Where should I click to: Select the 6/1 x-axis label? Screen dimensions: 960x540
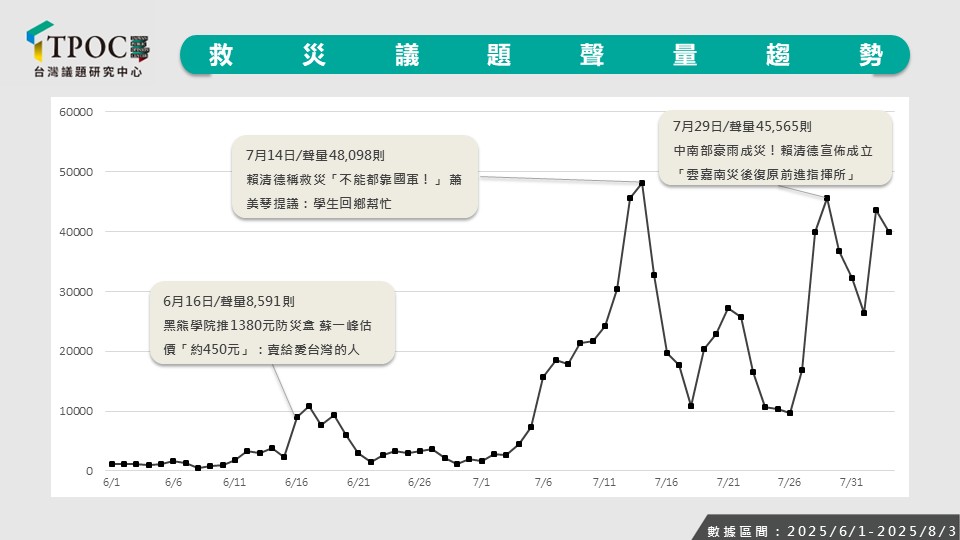[x=111, y=482]
